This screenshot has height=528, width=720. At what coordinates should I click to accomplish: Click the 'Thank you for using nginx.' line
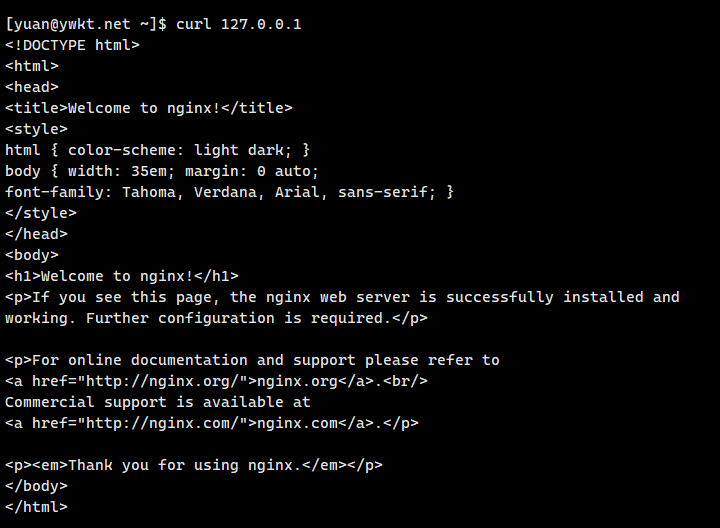194,464
